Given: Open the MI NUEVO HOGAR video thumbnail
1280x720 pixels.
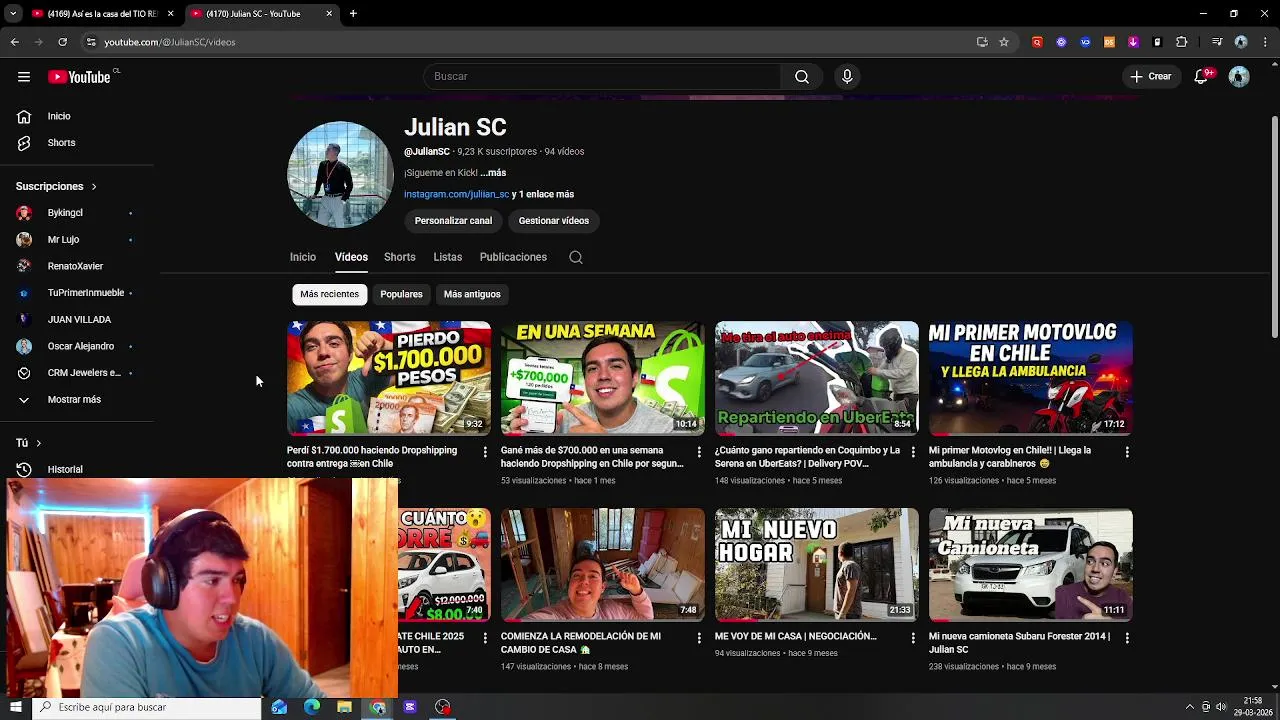Looking at the screenshot, I should pyautogui.click(x=816, y=565).
